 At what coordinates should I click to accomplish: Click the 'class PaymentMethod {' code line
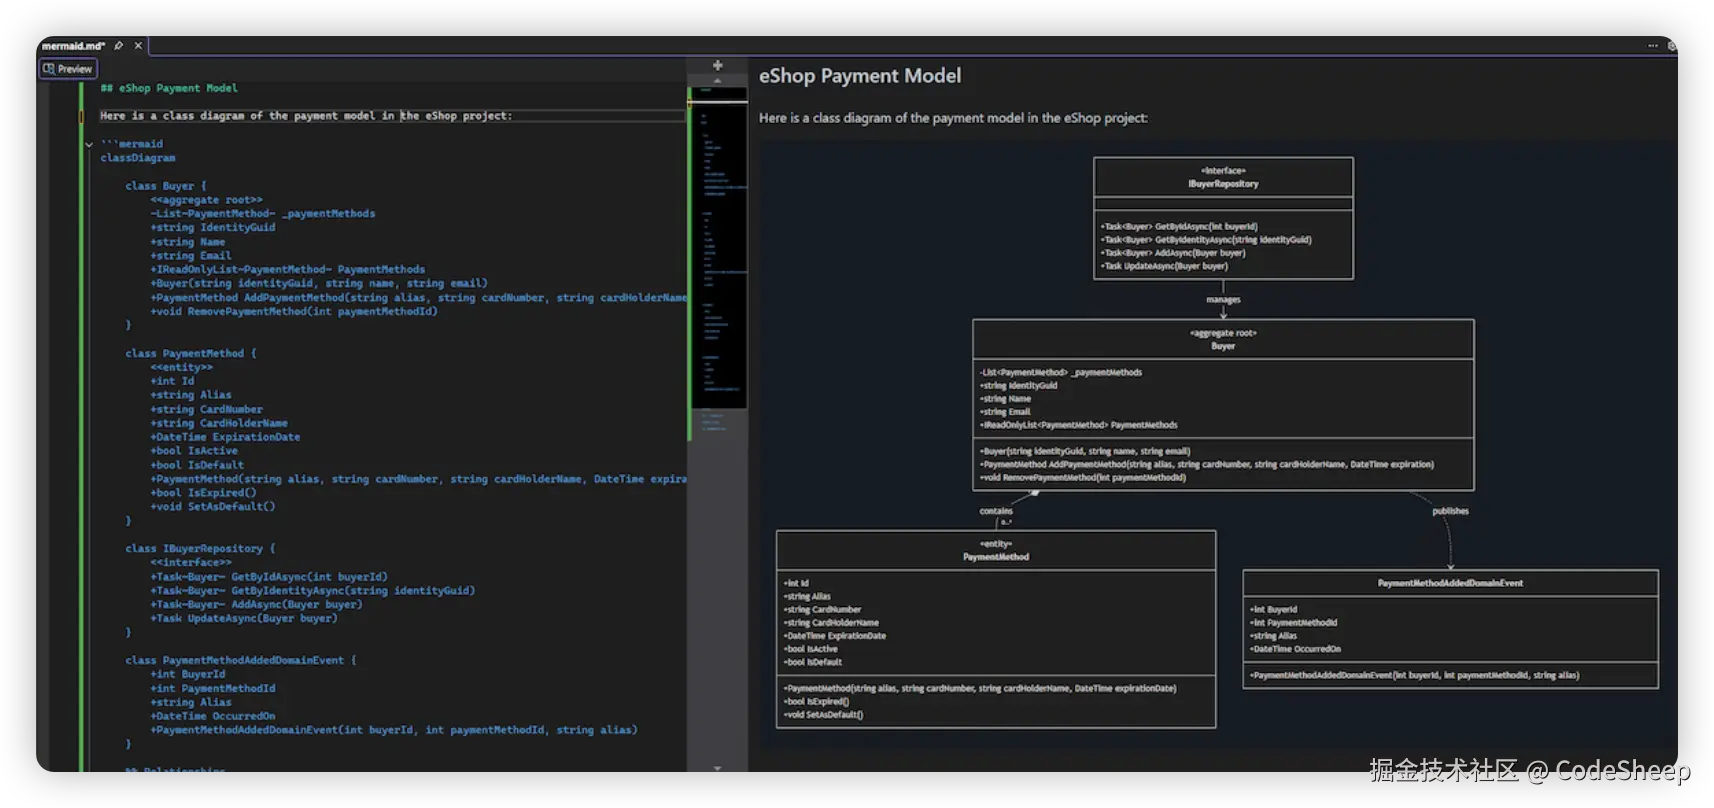click(x=190, y=353)
